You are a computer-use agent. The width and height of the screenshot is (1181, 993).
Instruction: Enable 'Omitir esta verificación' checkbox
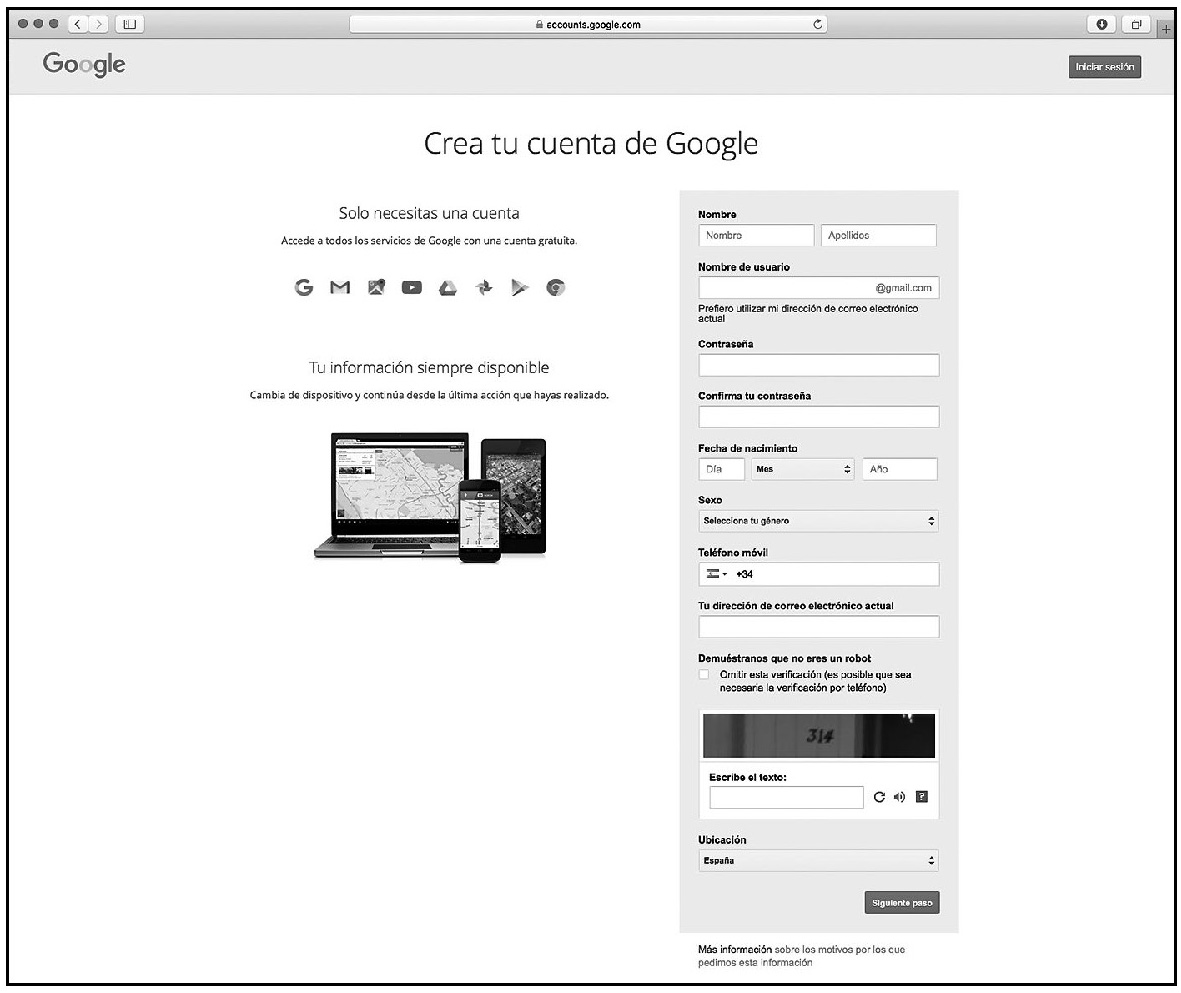tap(705, 676)
